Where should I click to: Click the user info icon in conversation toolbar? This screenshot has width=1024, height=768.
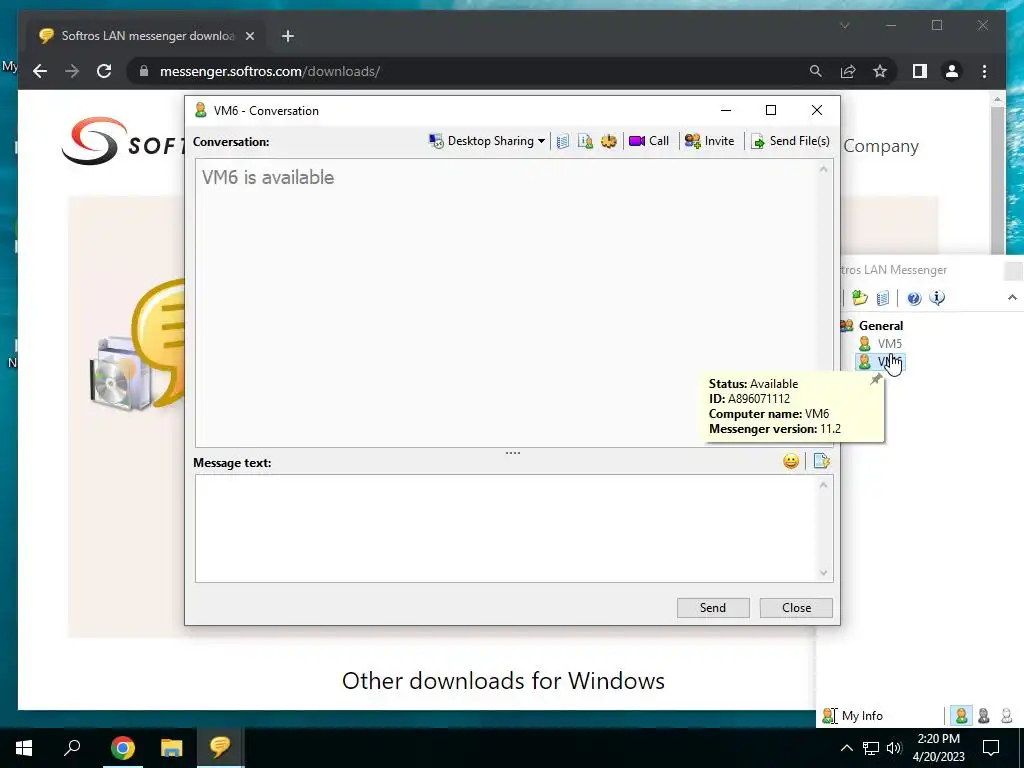click(x=586, y=141)
